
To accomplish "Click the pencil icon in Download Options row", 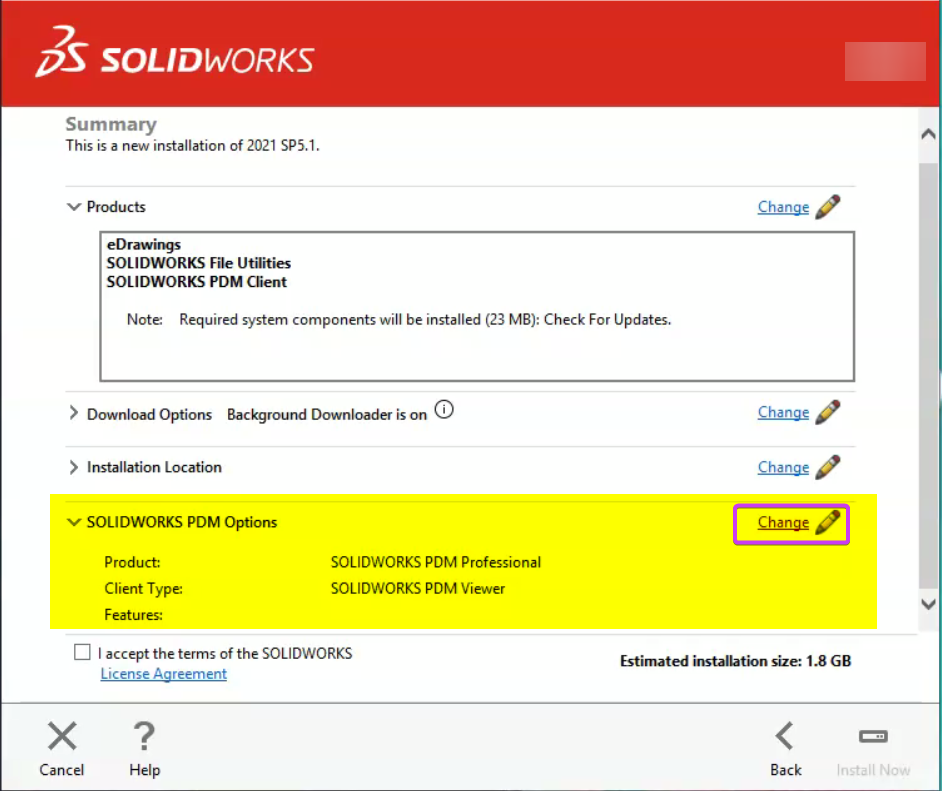I will click(828, 413).
